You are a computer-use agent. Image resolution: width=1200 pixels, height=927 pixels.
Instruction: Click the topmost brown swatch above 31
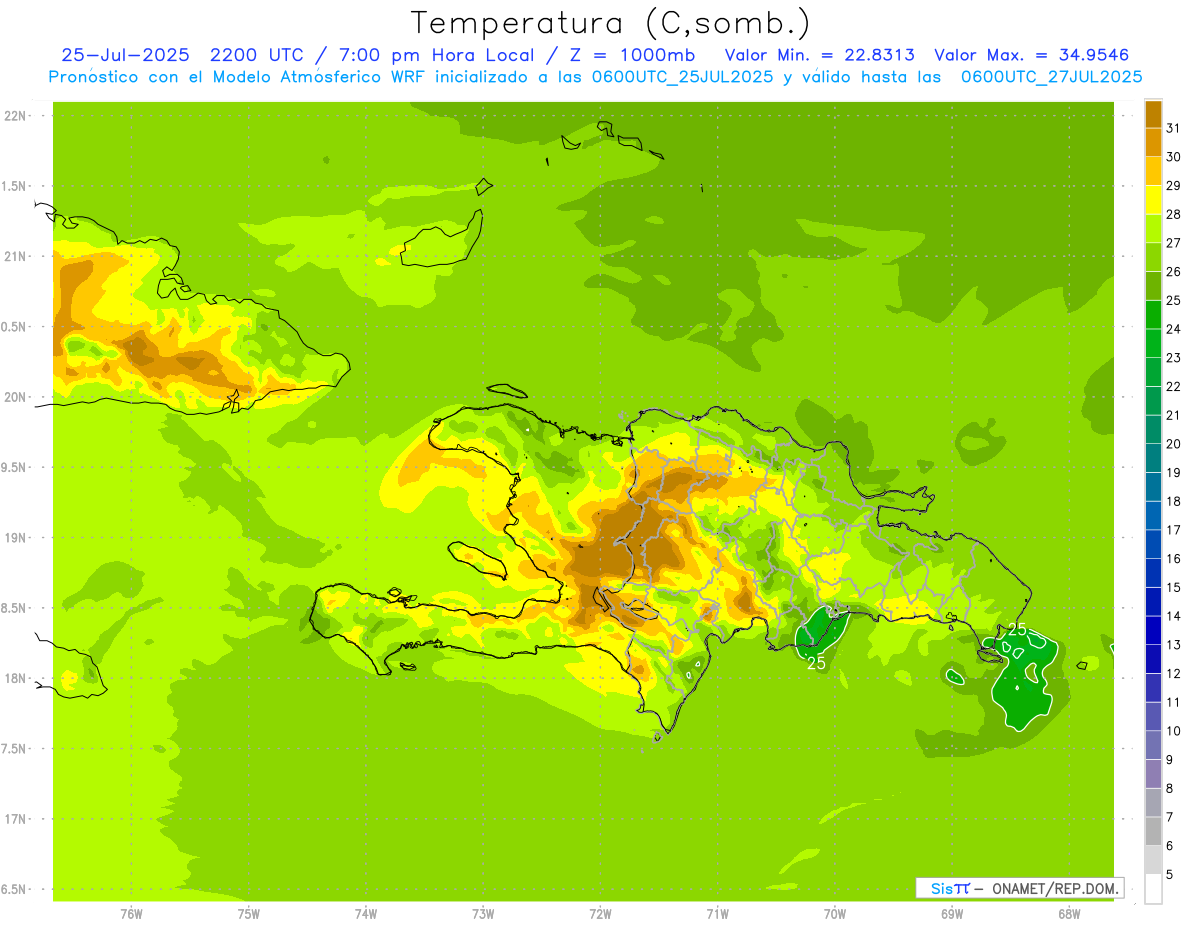(x=1153, y=114)
